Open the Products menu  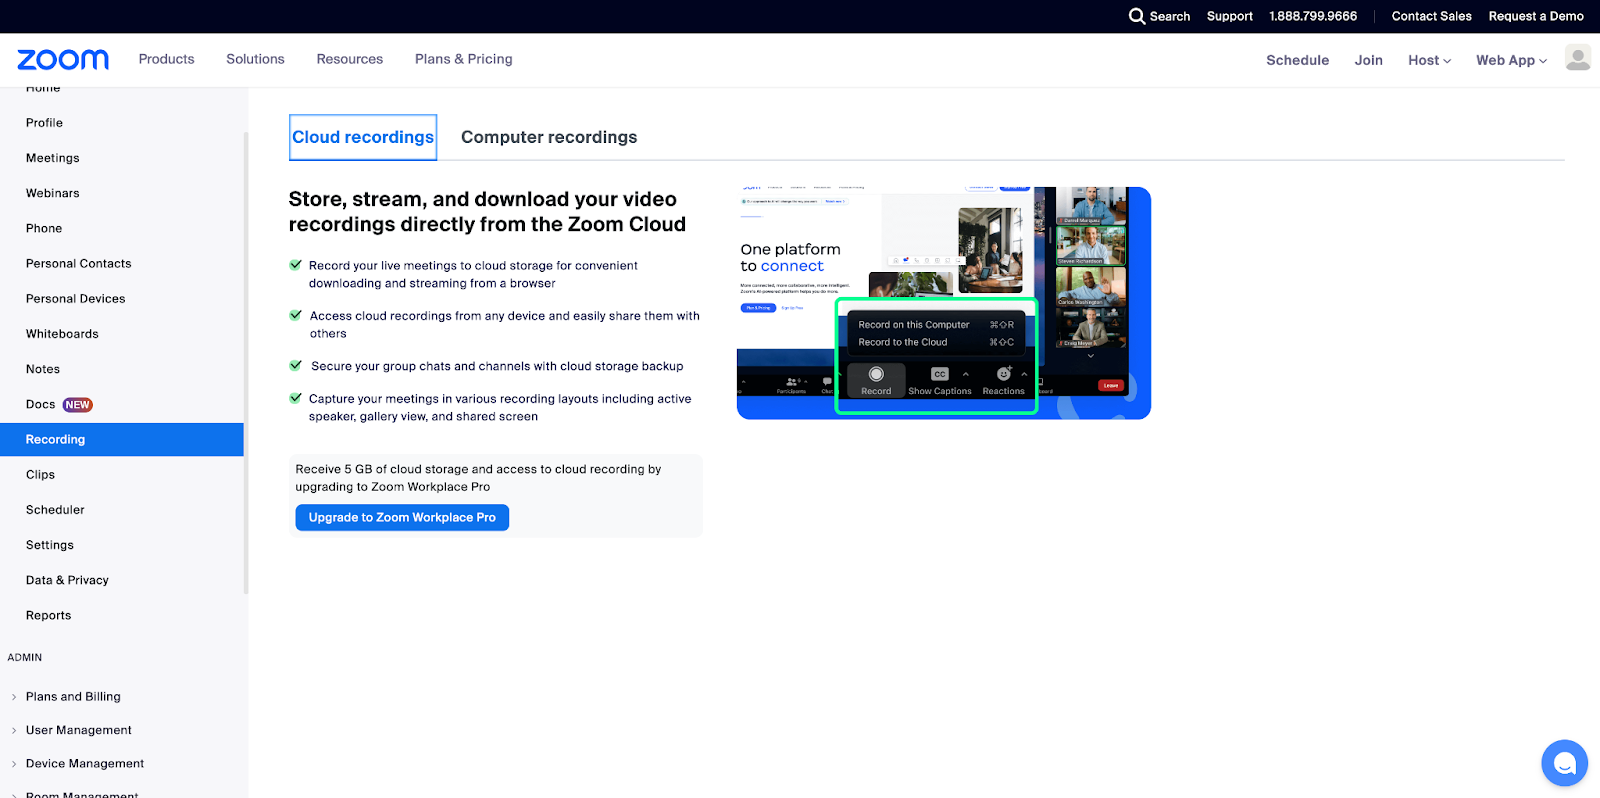click(167, 59)
